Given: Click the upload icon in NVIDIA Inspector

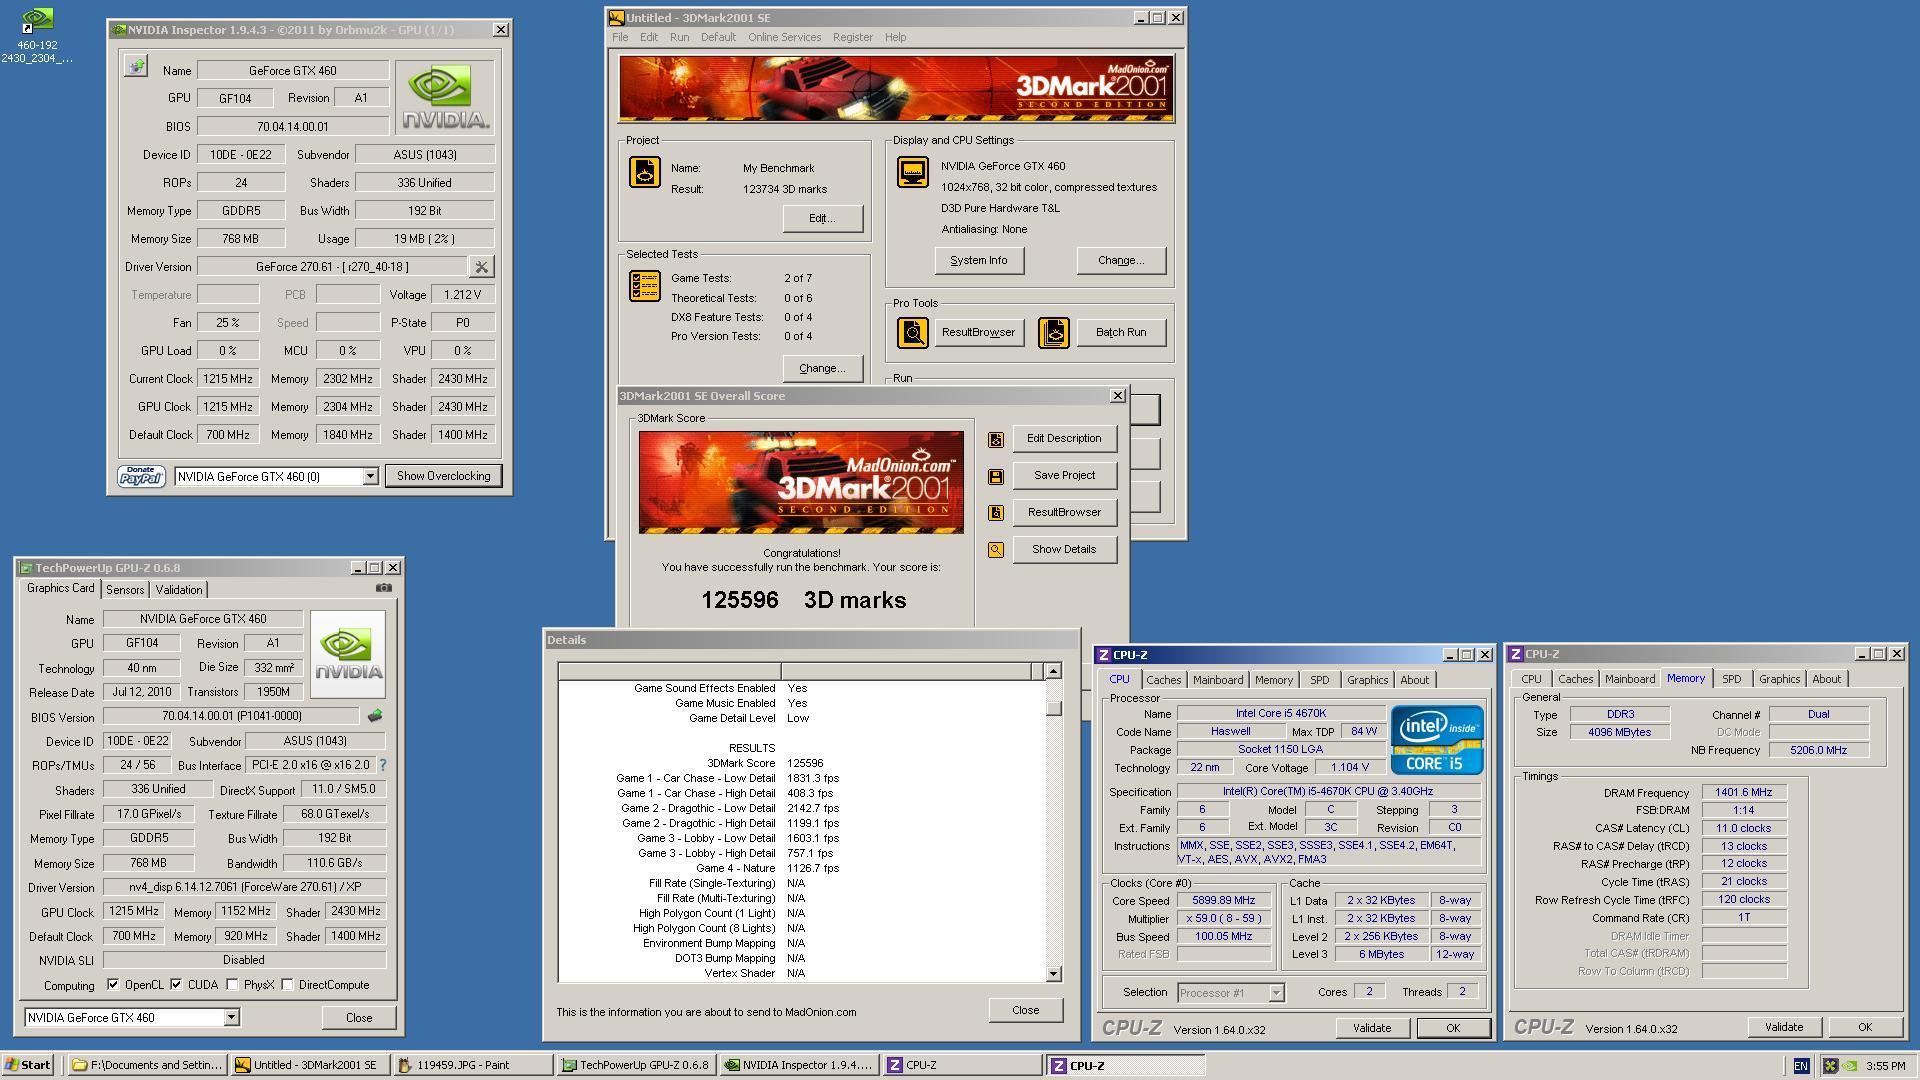Looking at the screenshot, I should point(136,67).
